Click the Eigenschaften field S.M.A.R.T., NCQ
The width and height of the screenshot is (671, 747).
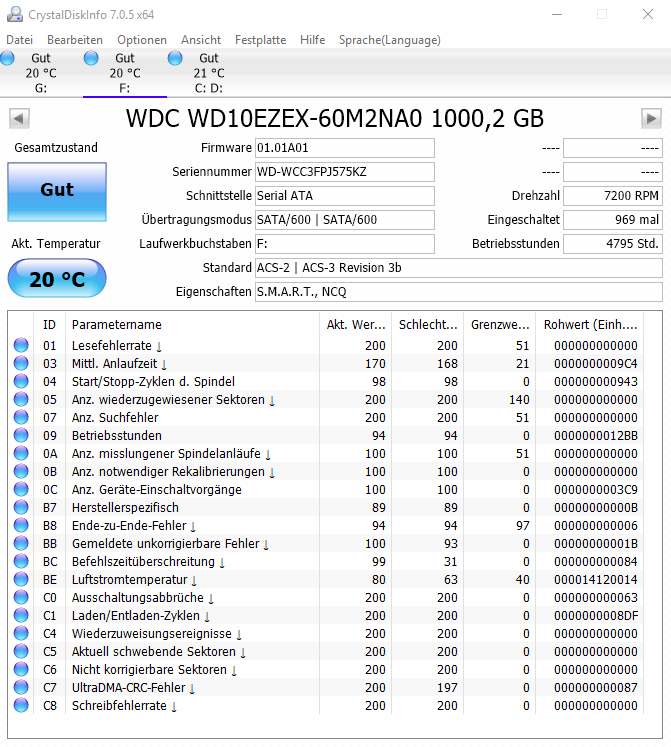point(459,292)
